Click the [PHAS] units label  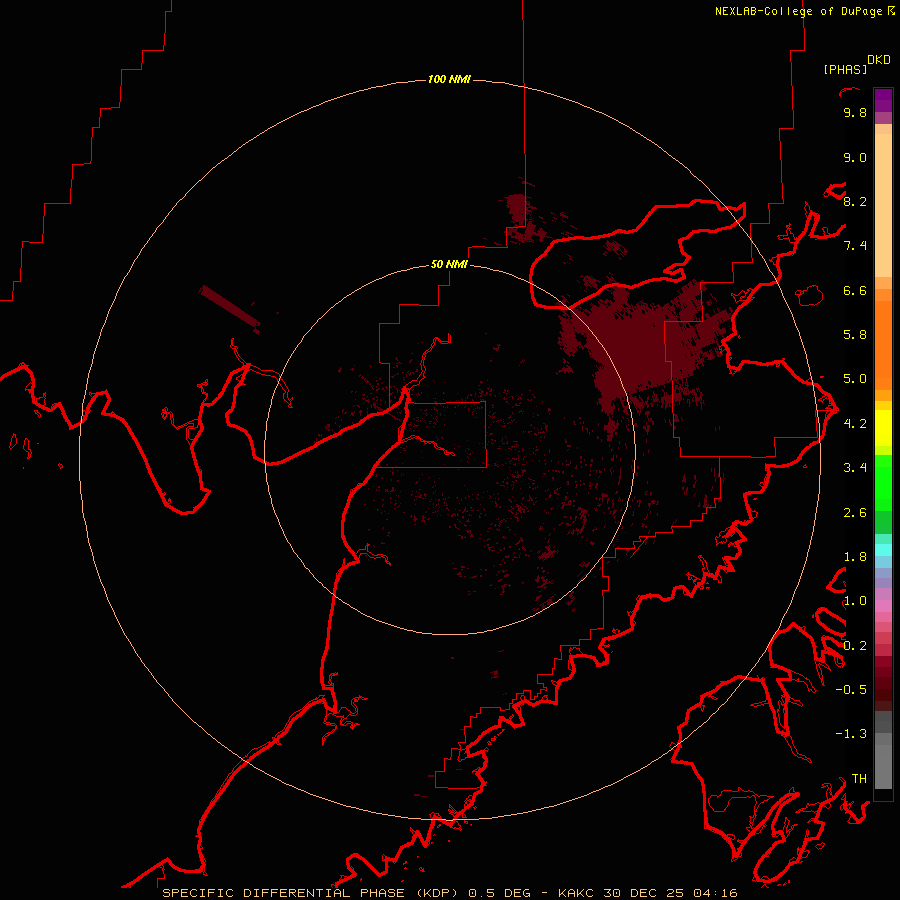845,69
